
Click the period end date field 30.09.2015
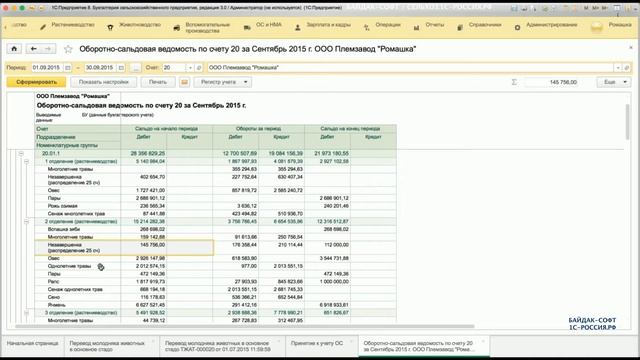[100, 68]
